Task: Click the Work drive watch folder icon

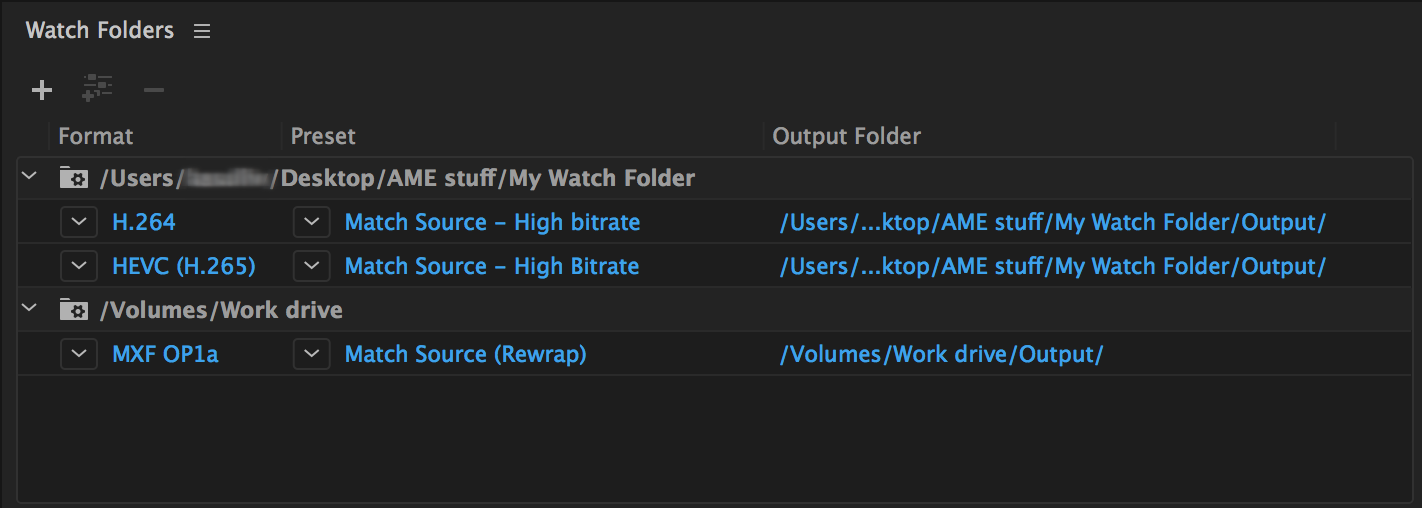Action: point(73,311)
